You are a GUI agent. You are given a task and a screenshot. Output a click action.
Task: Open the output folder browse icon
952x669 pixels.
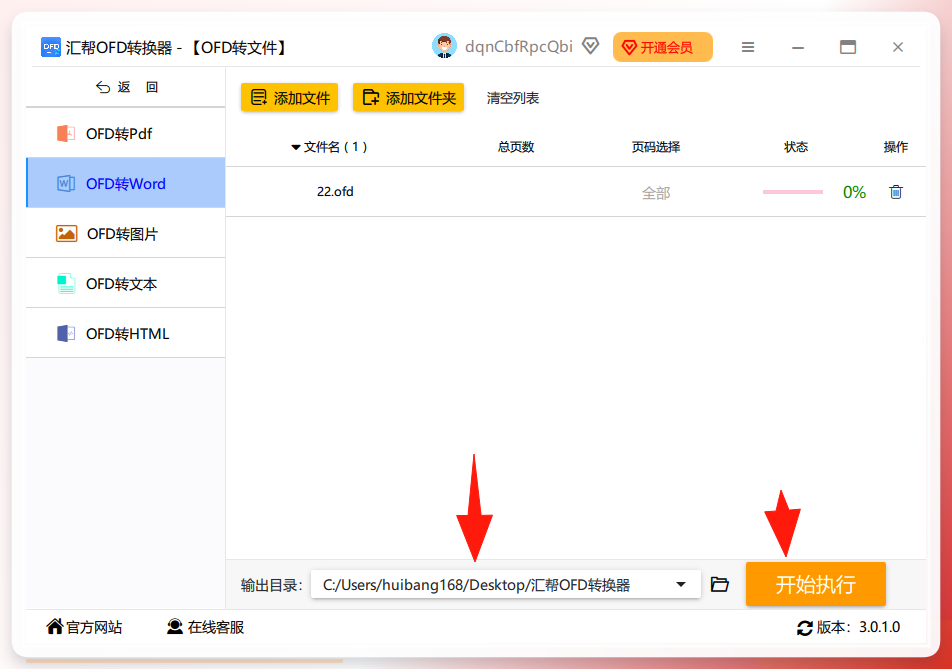point(719,585)
